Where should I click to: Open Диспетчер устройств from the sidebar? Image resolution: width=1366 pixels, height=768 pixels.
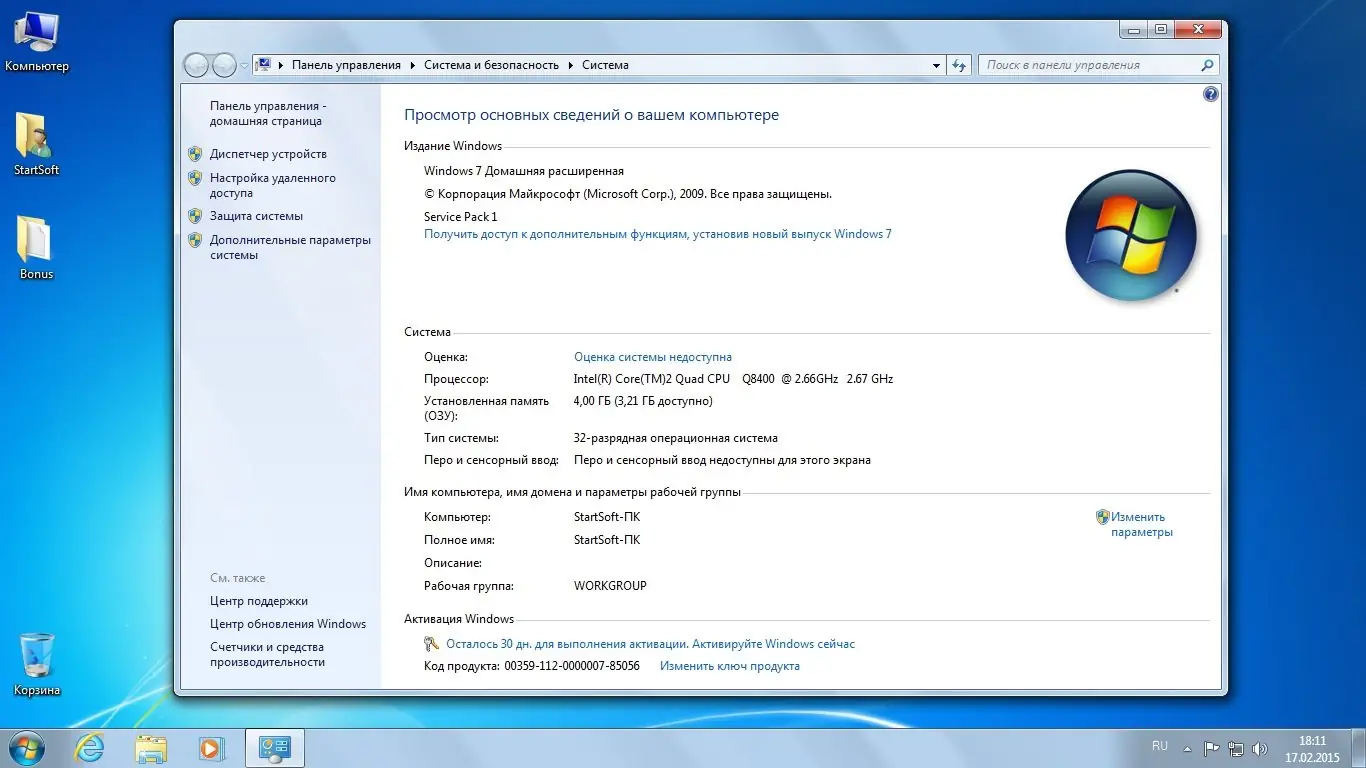(266, 153)
